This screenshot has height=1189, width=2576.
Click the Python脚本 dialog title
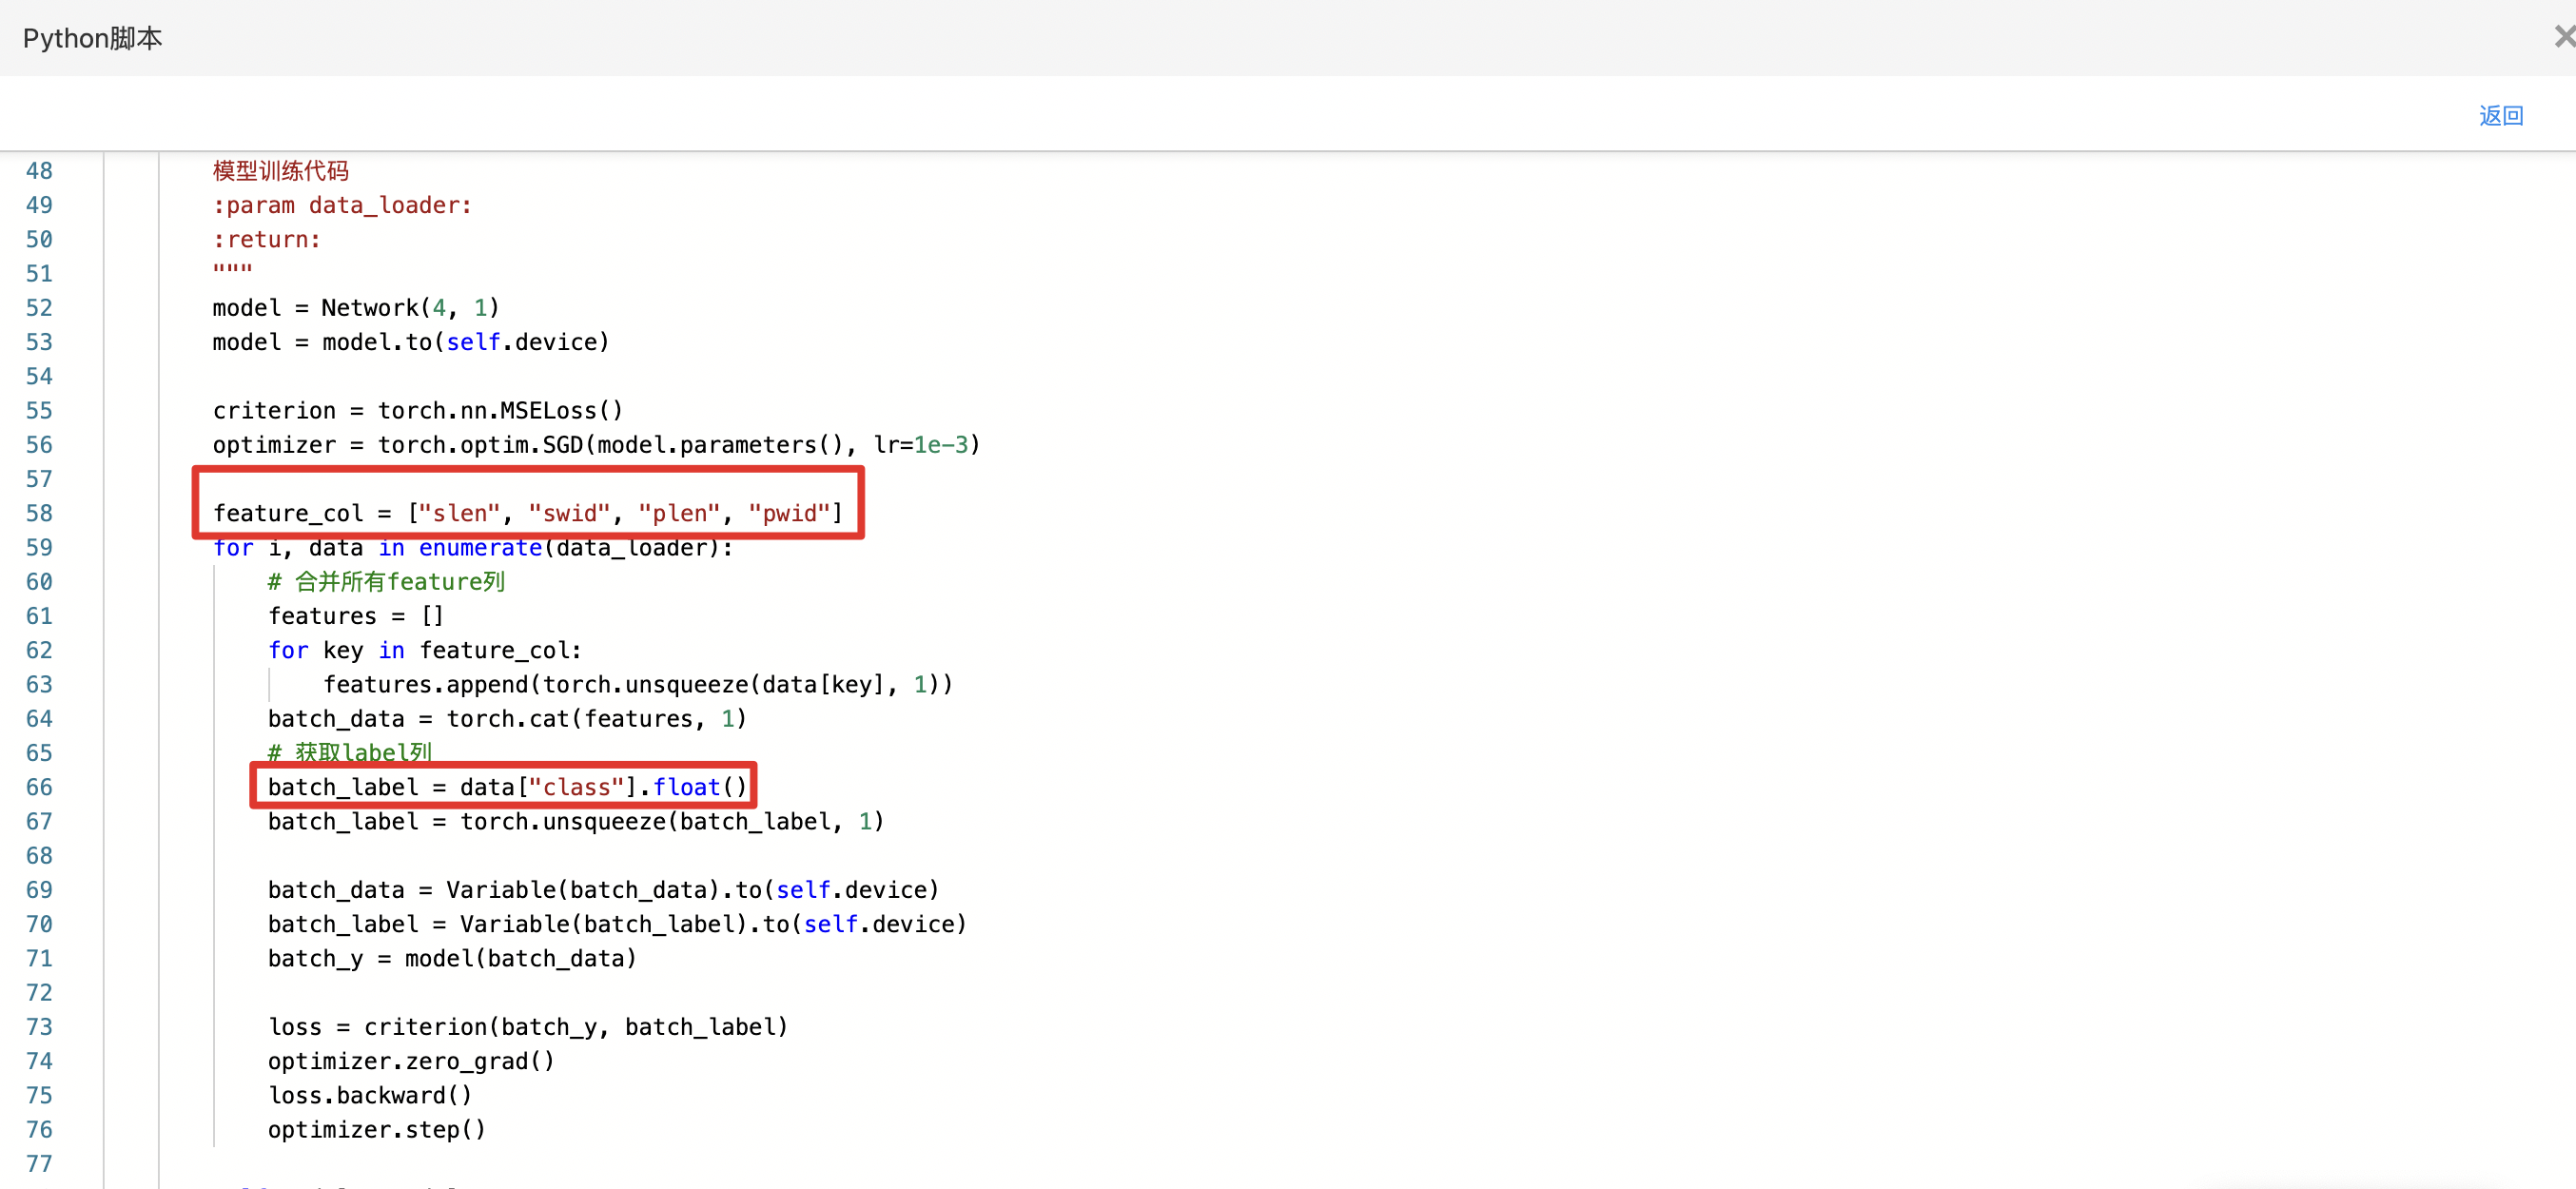click(x=92, y=38)
